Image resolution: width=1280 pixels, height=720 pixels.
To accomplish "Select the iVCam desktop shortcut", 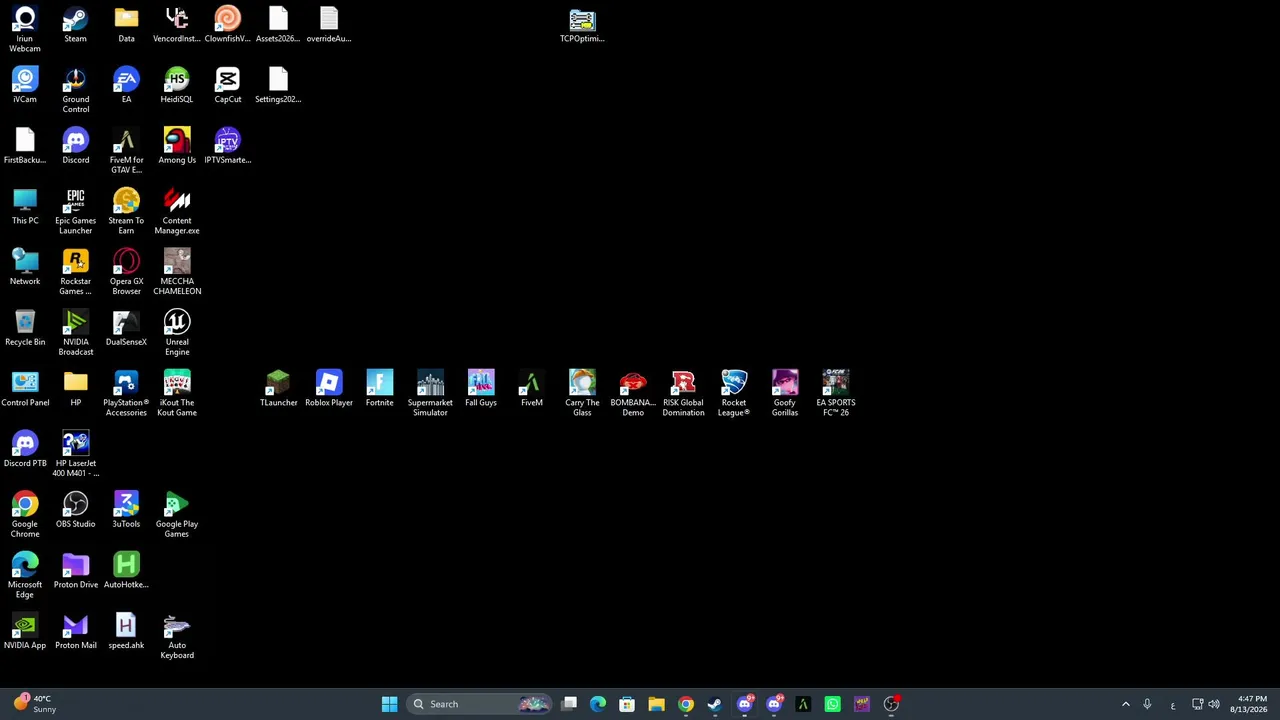I will point(25,86).
